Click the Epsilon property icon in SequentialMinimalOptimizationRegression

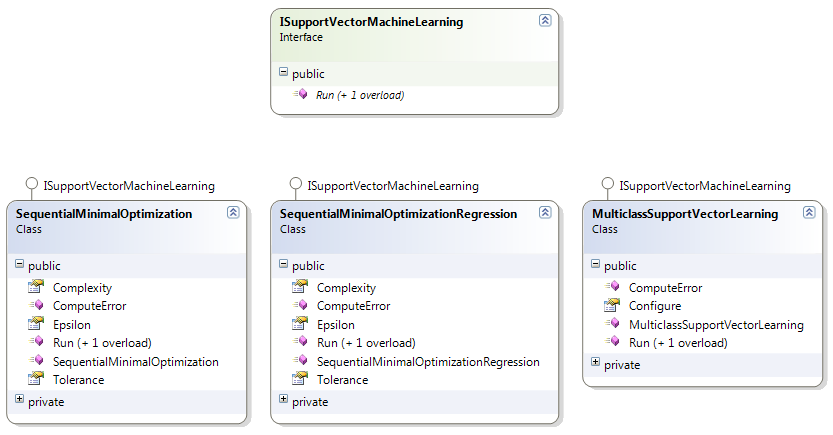(300, 323)
